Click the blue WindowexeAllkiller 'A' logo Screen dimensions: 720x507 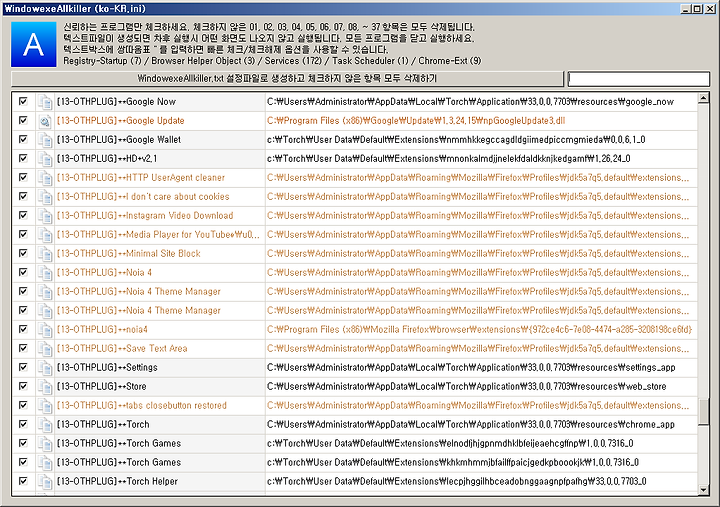34,45
